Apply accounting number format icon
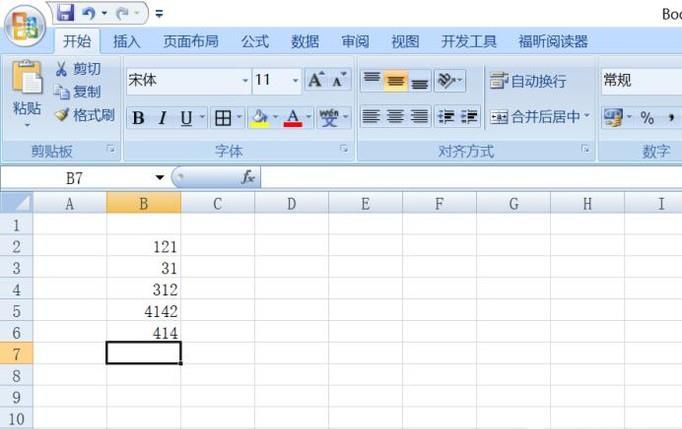 point(613,117)
